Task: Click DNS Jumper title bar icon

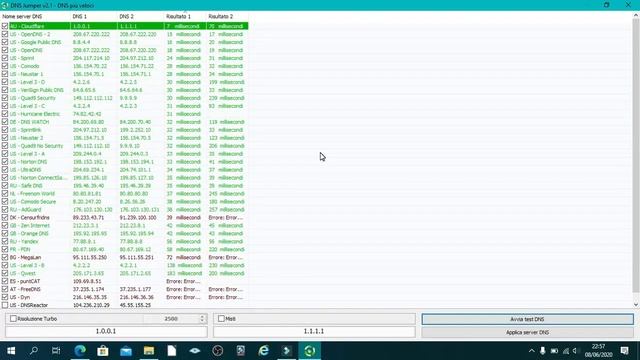Action: [x=4, y=5]
